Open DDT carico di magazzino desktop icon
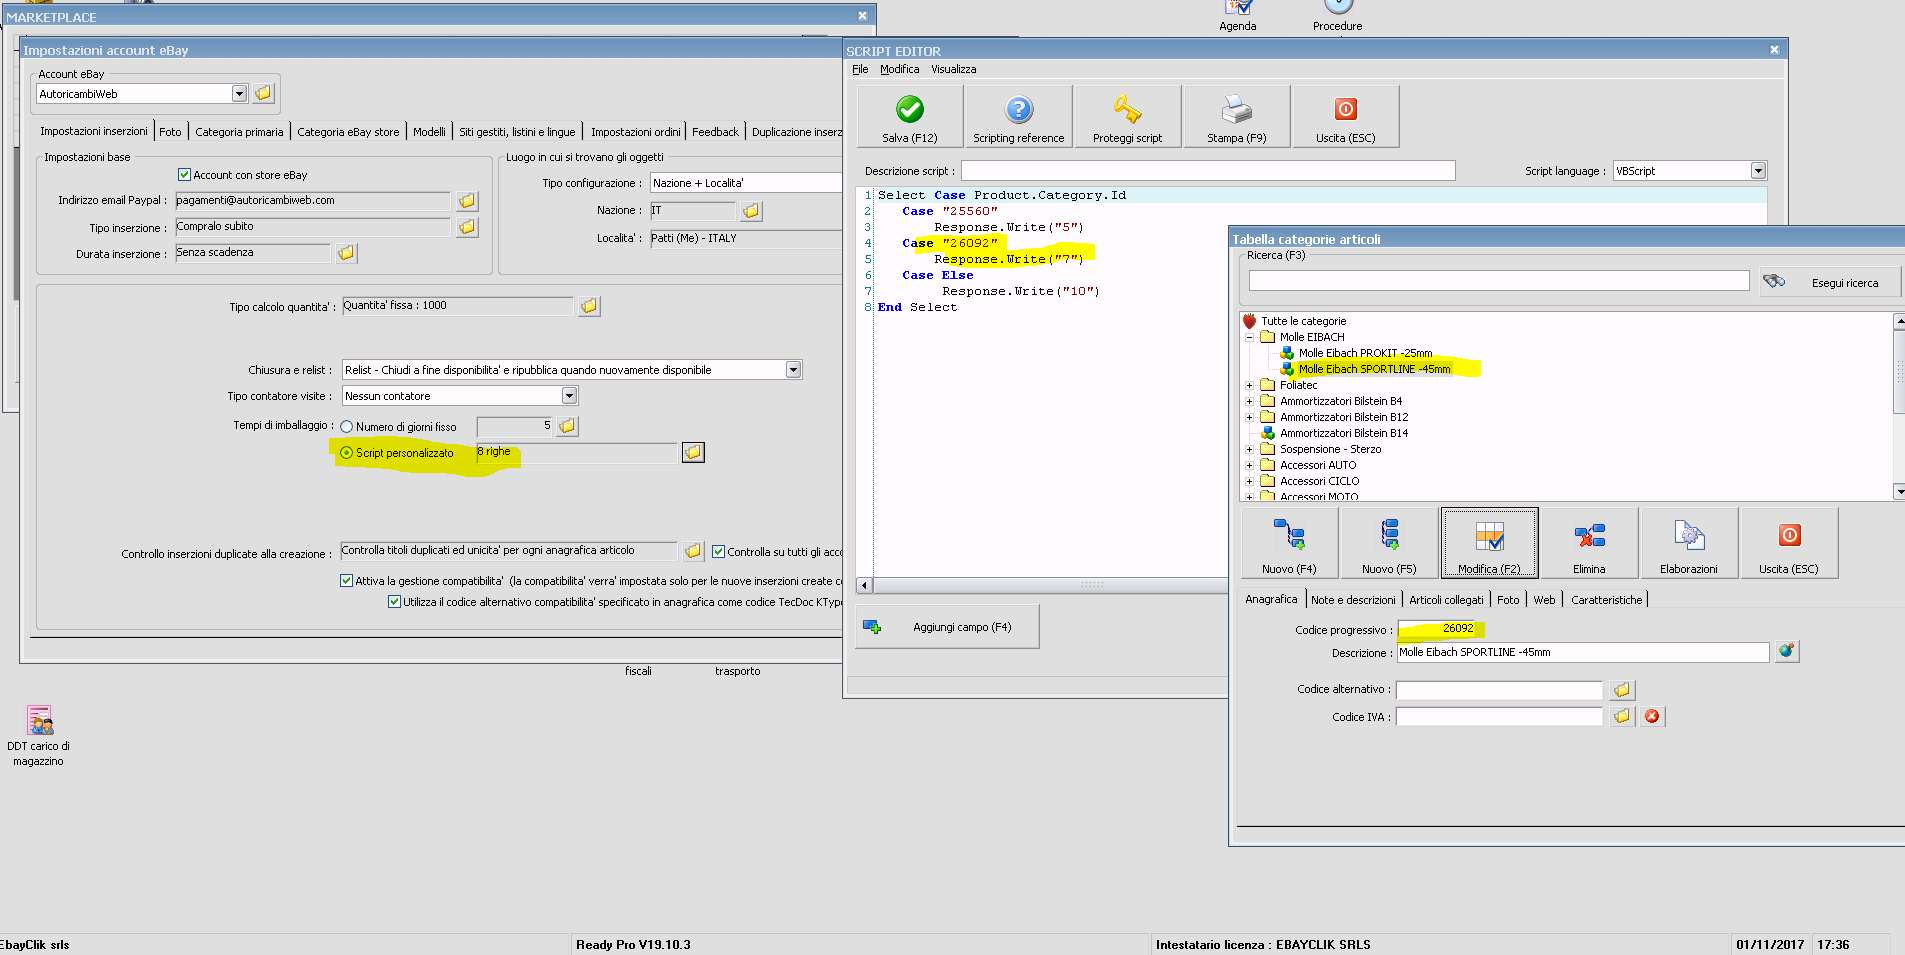Image resolution: width=1905 pixels, height=955 pixels. click(x=39, y=721)
